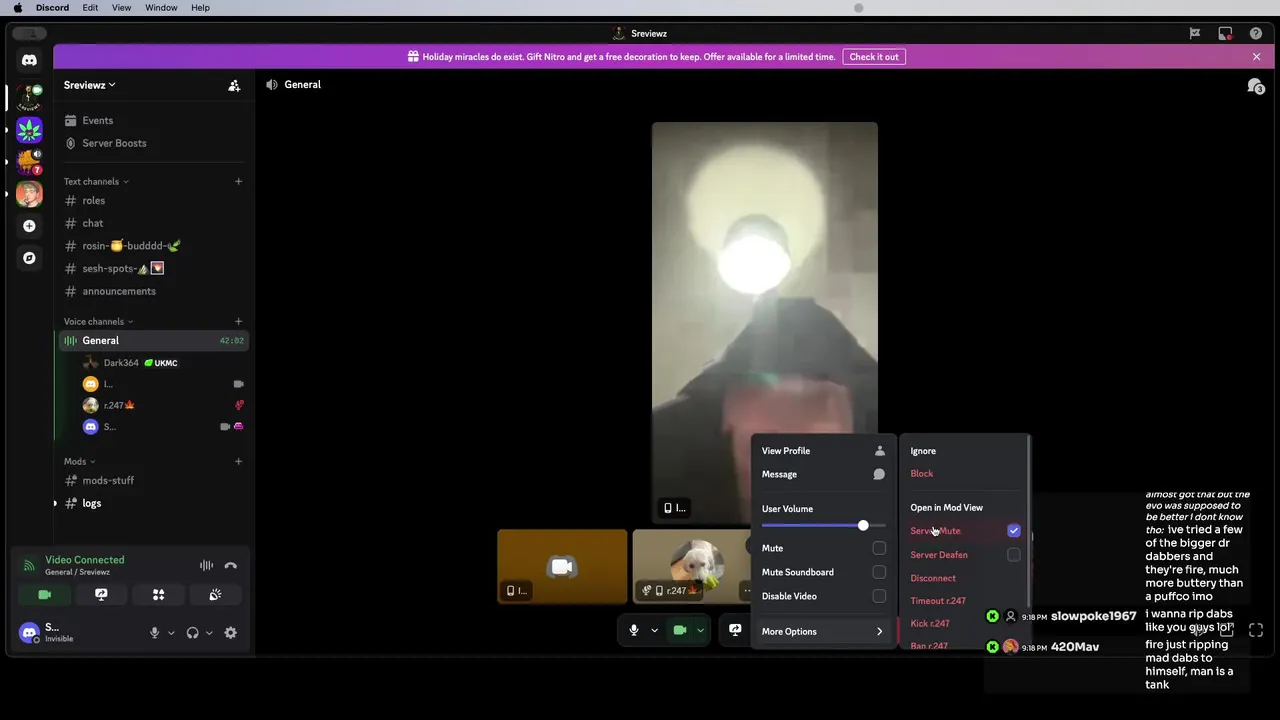Viewport: 1280px width, 720px height.
Task: Toggle microphone mute in the user panel
Action: [154, 633]
